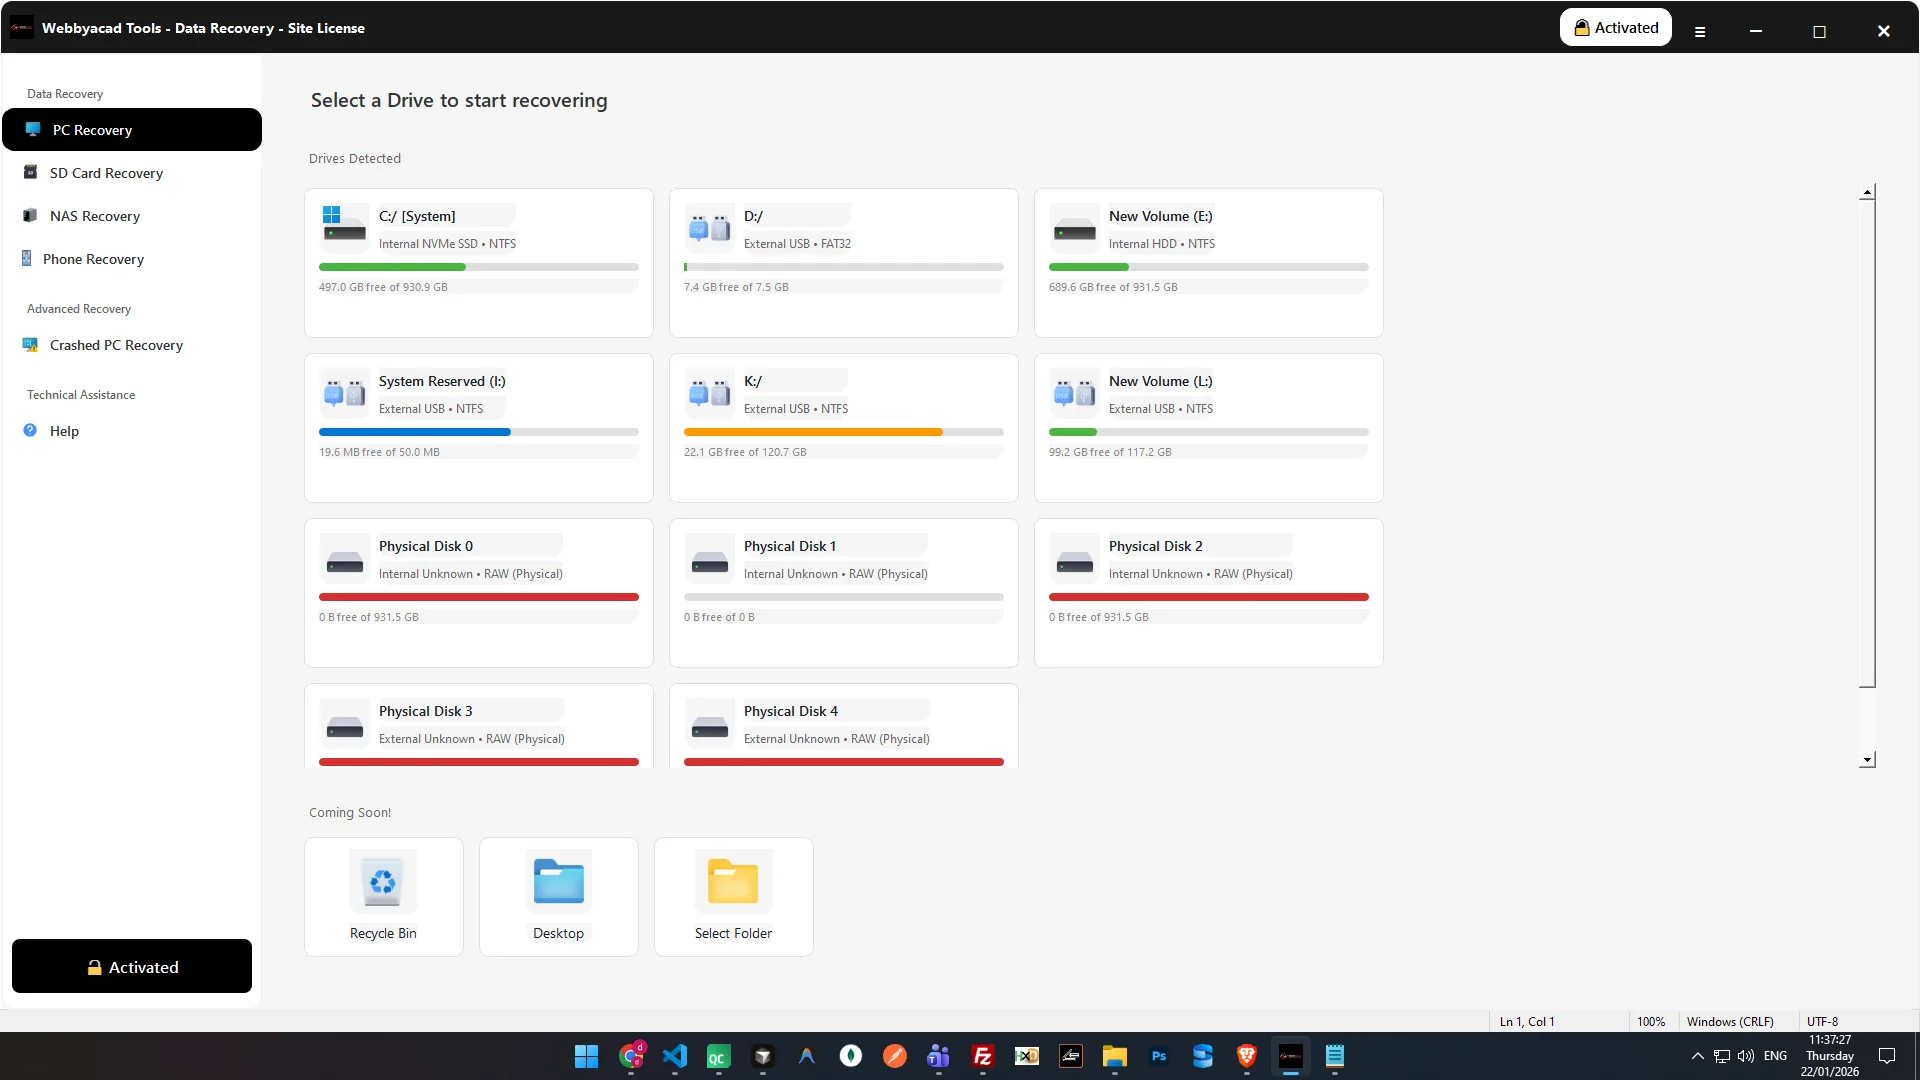This screenshot has height=1080, width=1920.
Task: Launch FileZilla from the taskbar
Action: [x=982, y=1056]
